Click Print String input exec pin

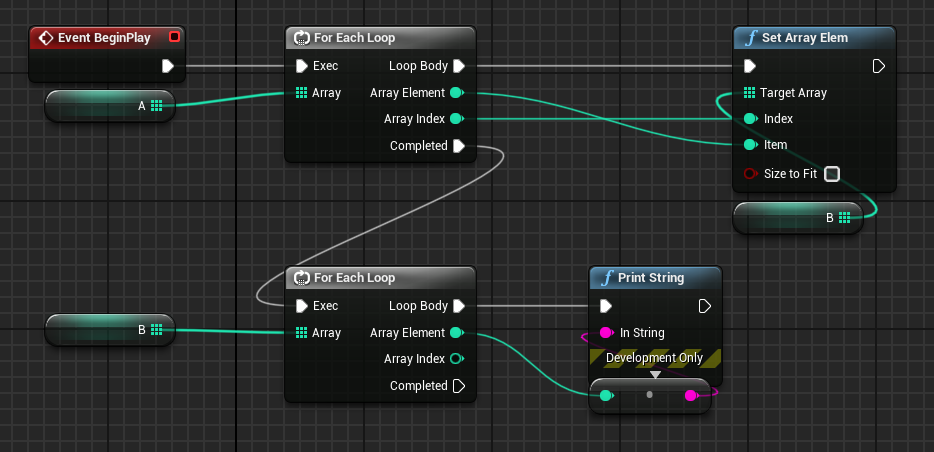point(606,306)
